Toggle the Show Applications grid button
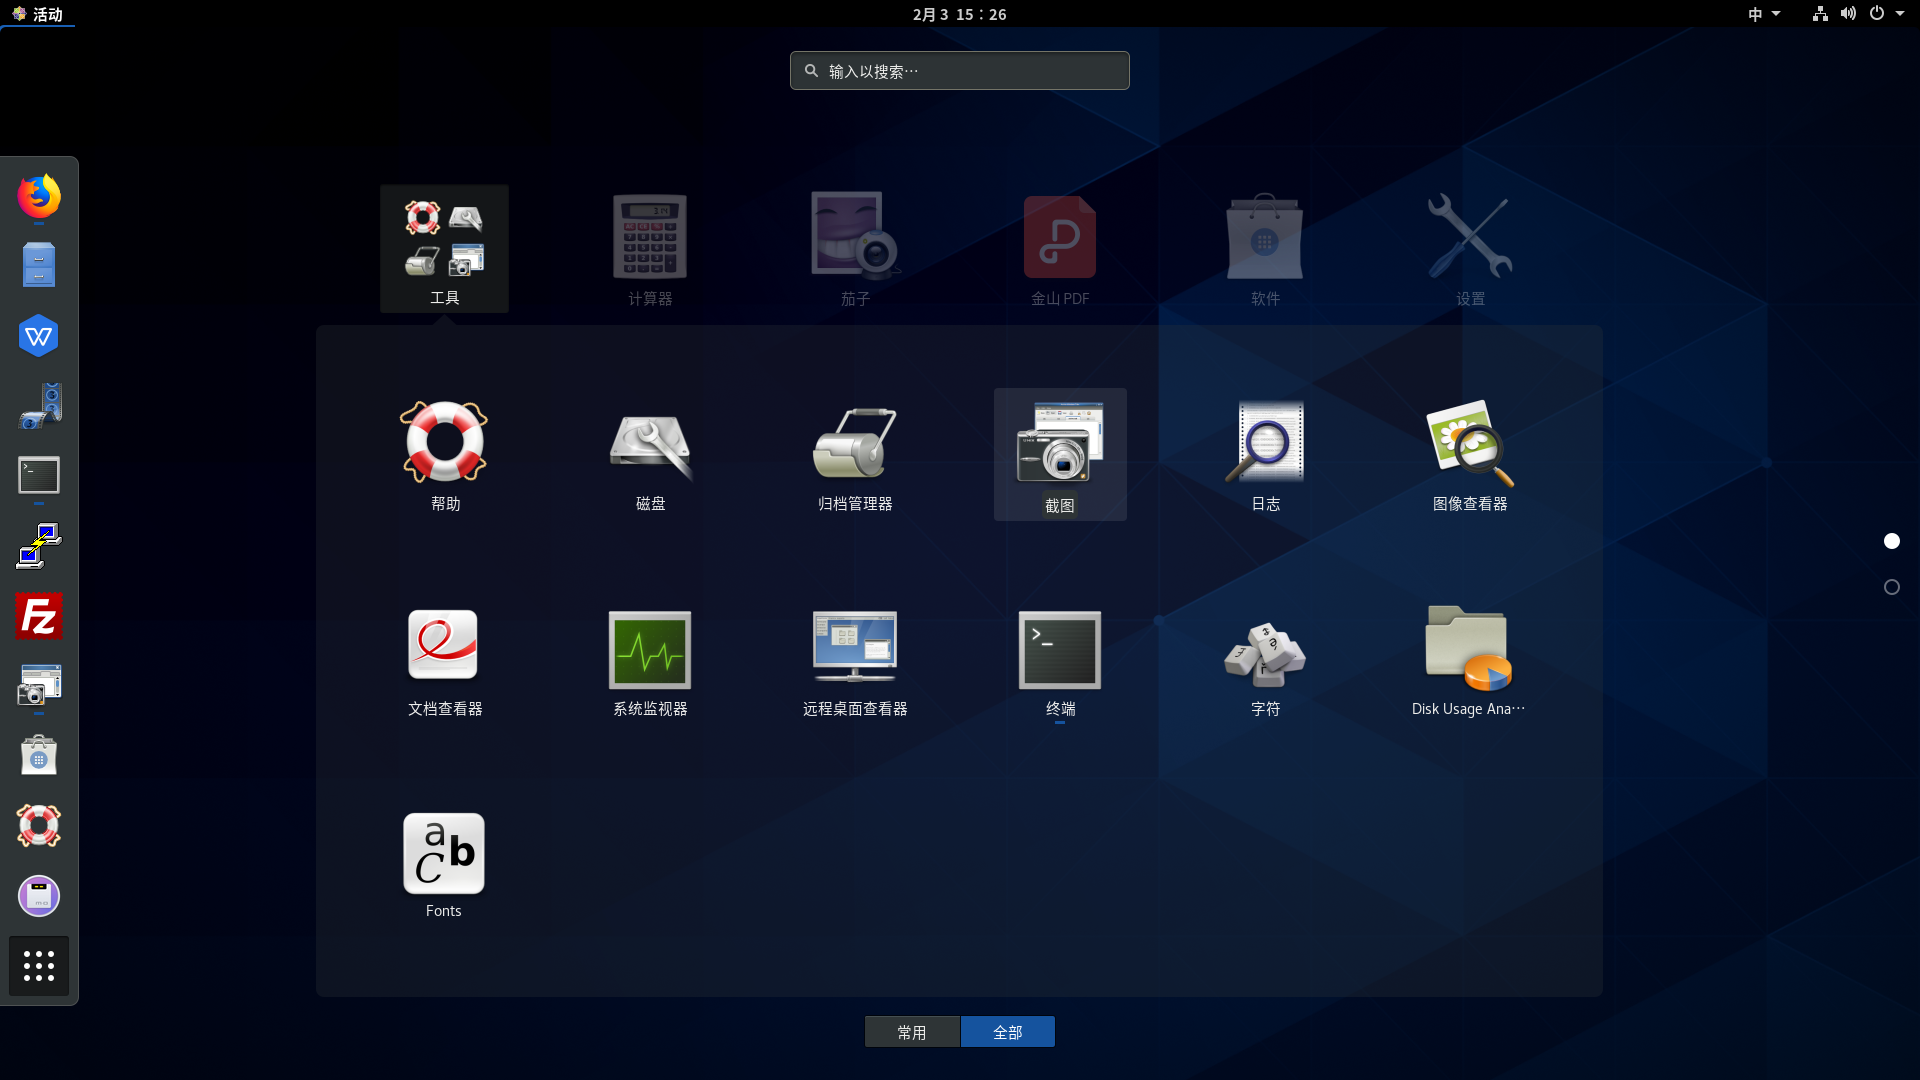Viewport: 1920px width, 1080px height. [39, 966]
